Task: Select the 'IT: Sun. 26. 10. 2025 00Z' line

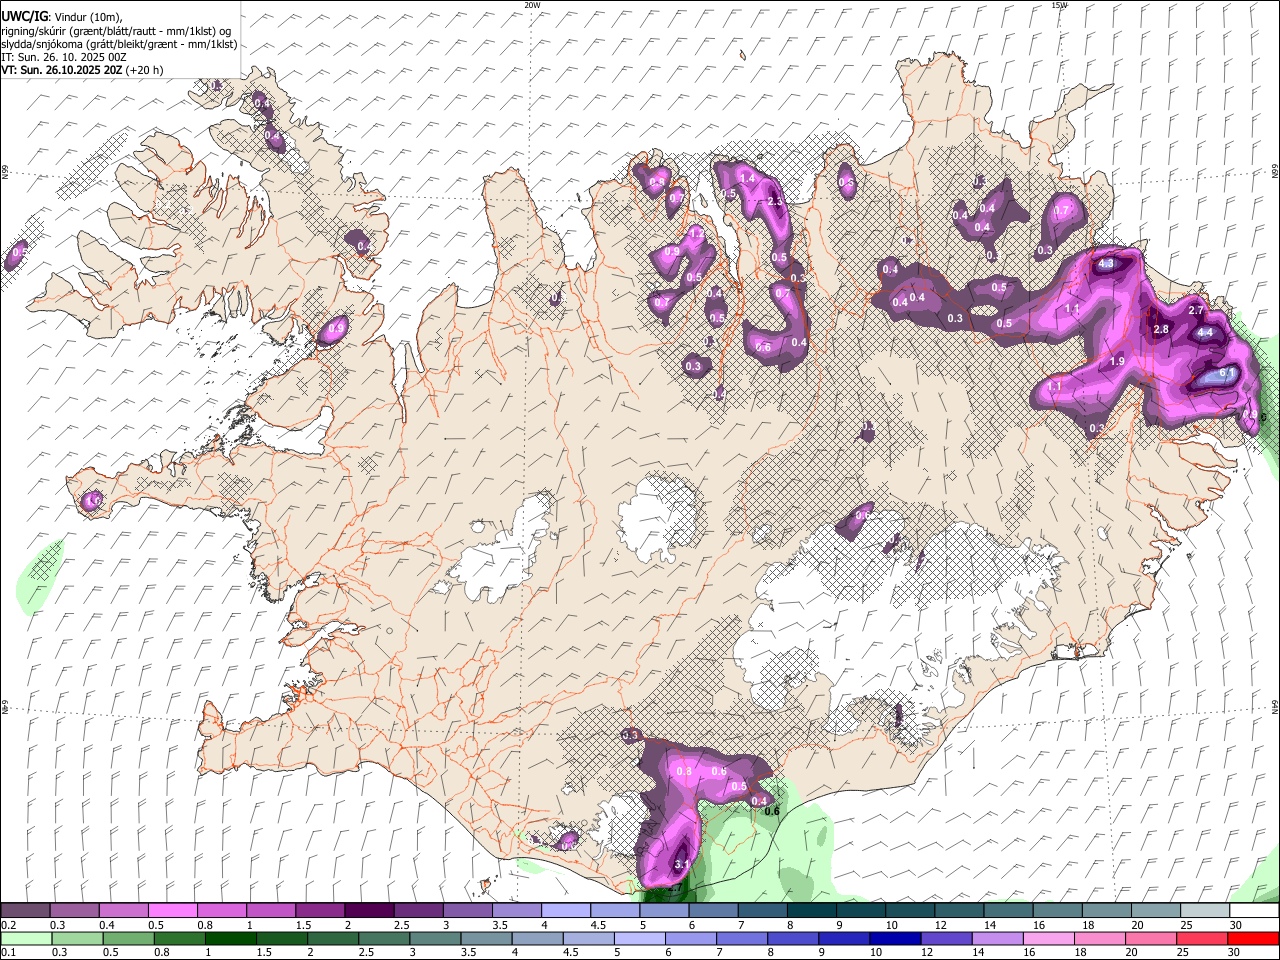Action: click(x=63, y=57)
